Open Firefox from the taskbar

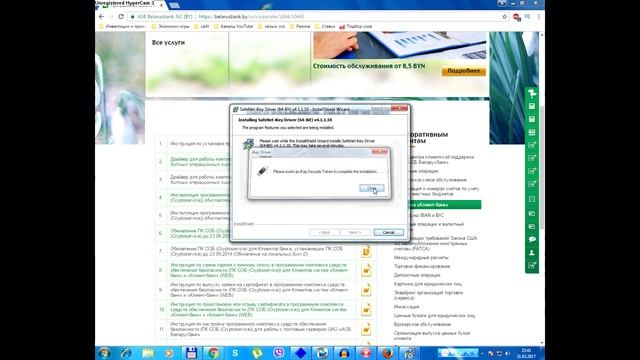point(388,353)
